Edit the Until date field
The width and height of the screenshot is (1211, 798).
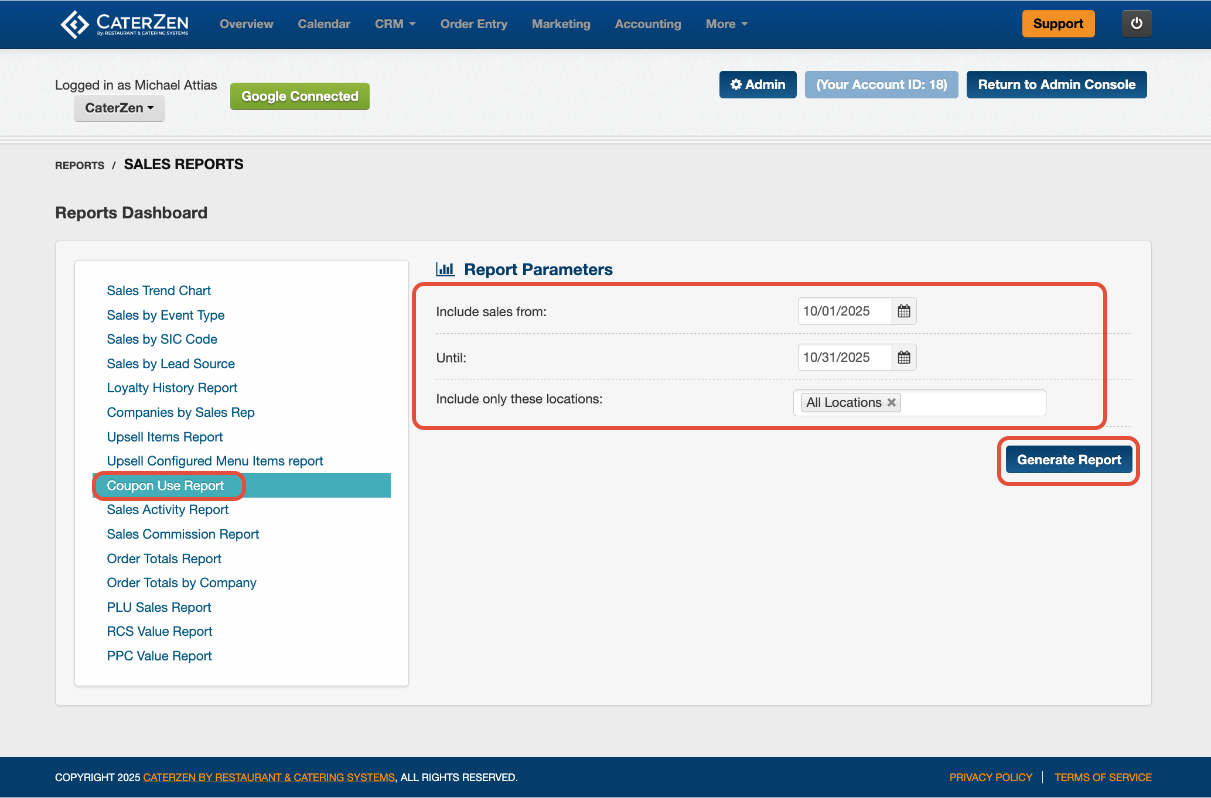845,357
